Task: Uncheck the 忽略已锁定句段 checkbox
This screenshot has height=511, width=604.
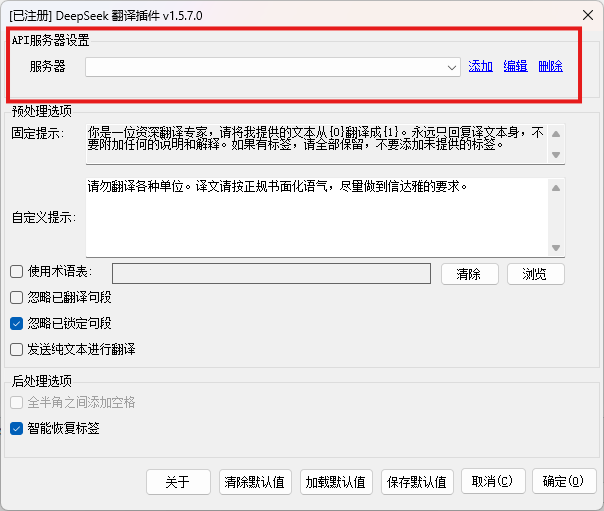Action: coord(17,324)
